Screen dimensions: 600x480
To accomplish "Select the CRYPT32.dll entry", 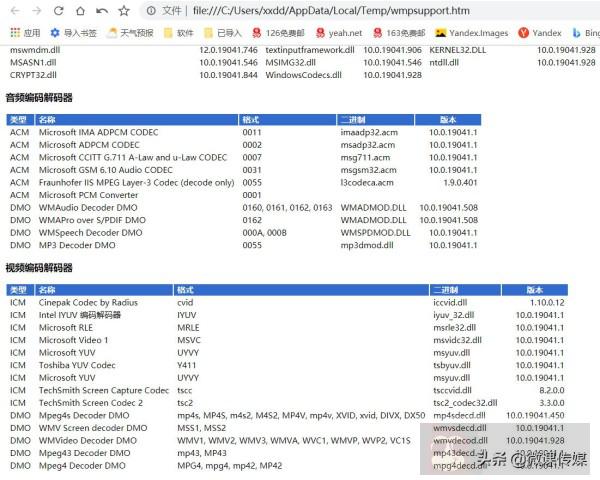I will click(x=33, y=75).
